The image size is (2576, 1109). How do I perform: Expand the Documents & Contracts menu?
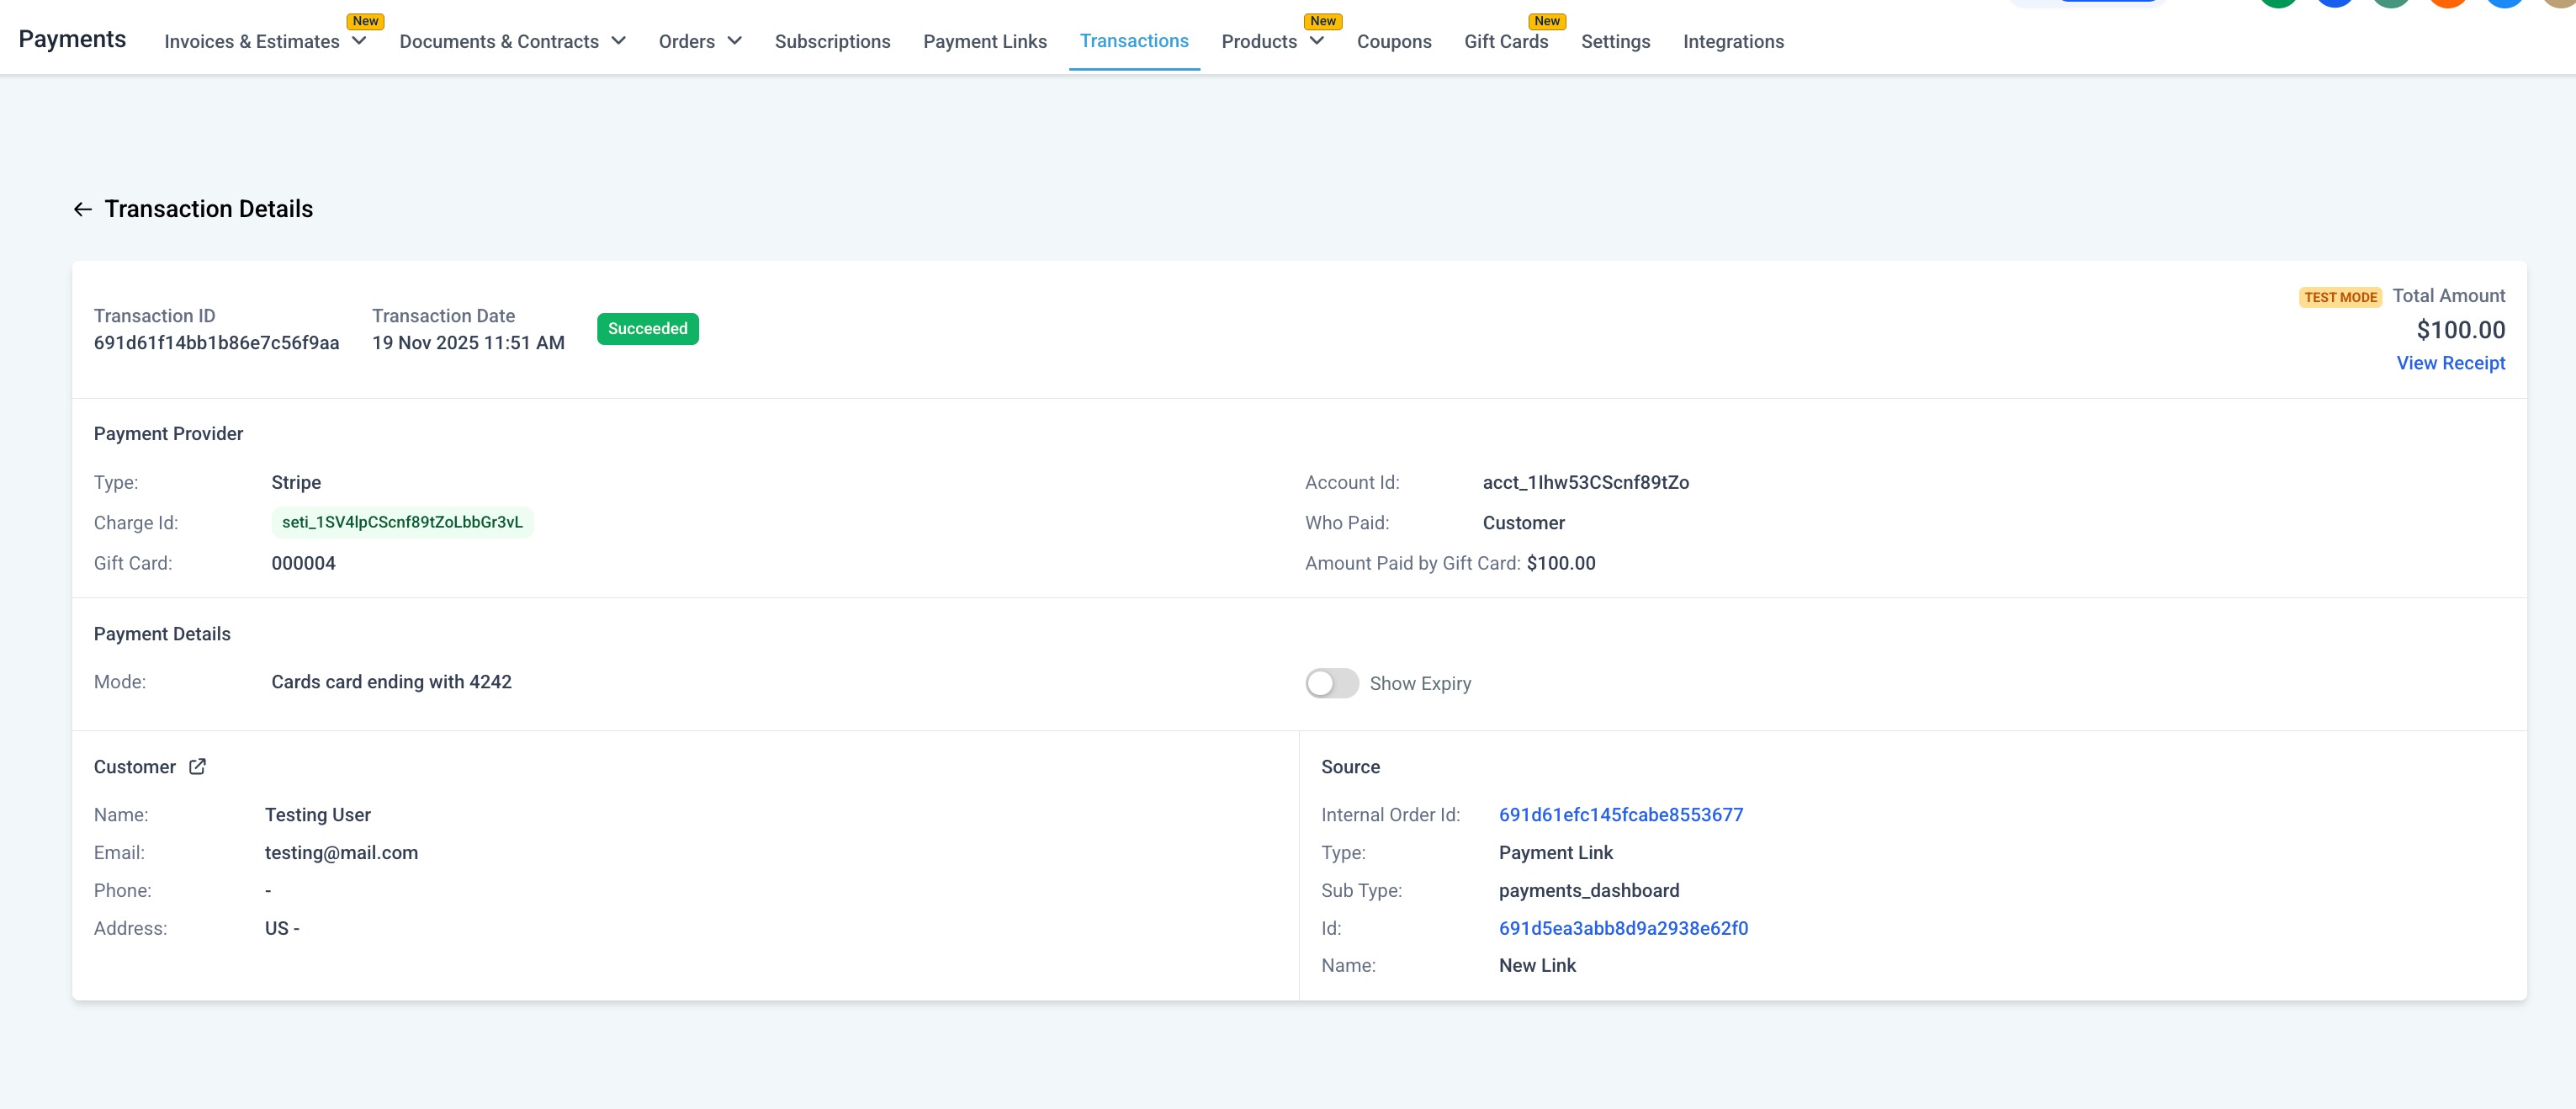618,41
